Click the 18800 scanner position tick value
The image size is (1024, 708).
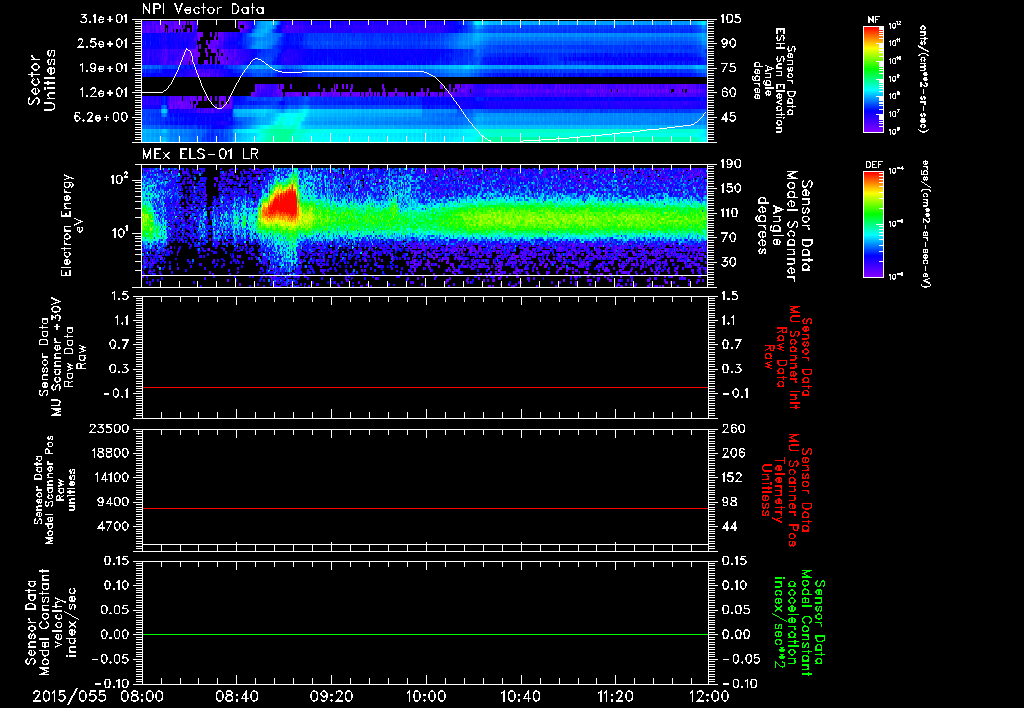tap(108, 453)
